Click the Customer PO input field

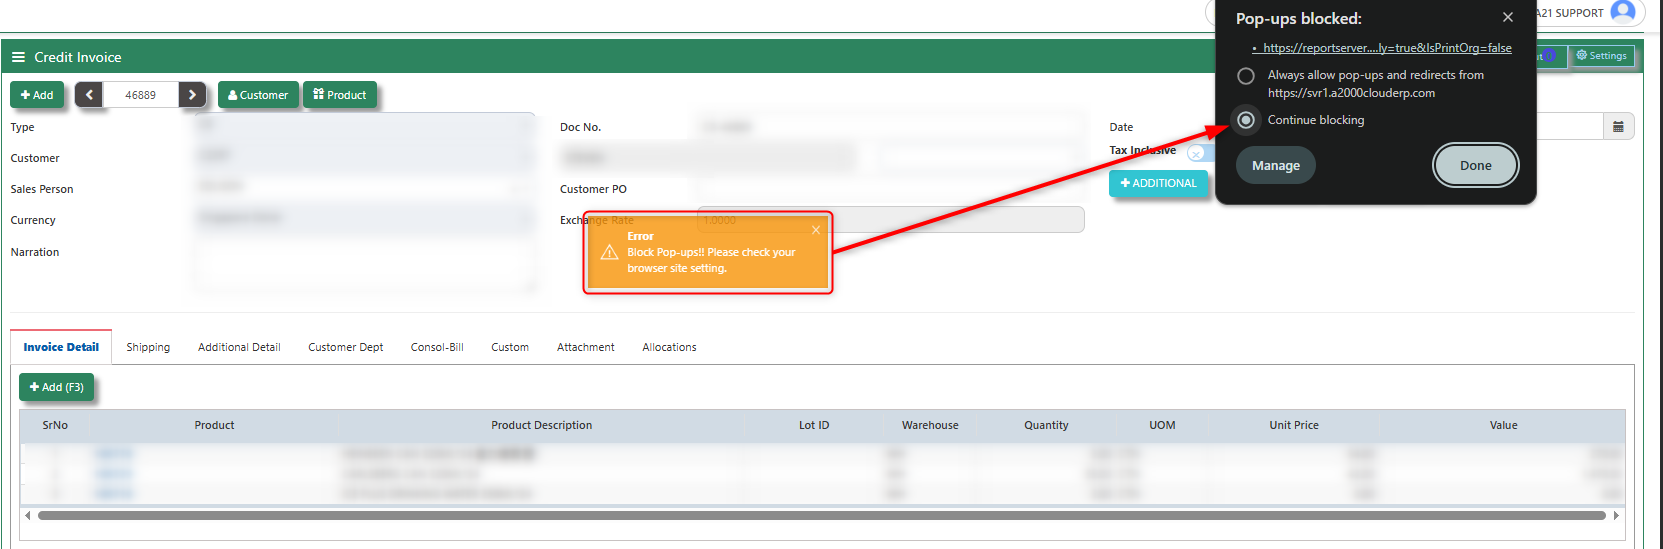pos(890,188)
